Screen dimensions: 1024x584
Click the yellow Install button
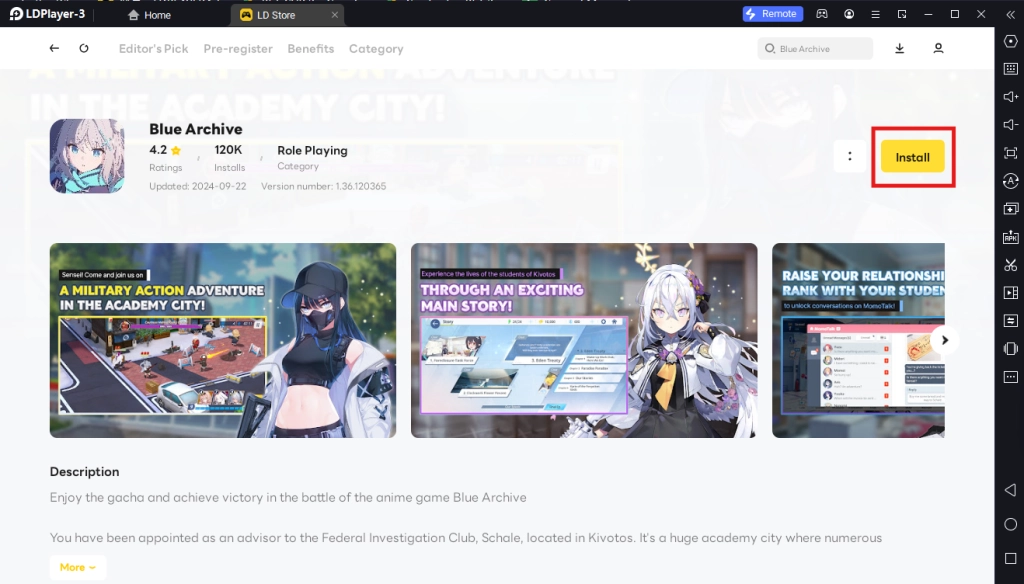pyautogui.click(x=912, y=157)
